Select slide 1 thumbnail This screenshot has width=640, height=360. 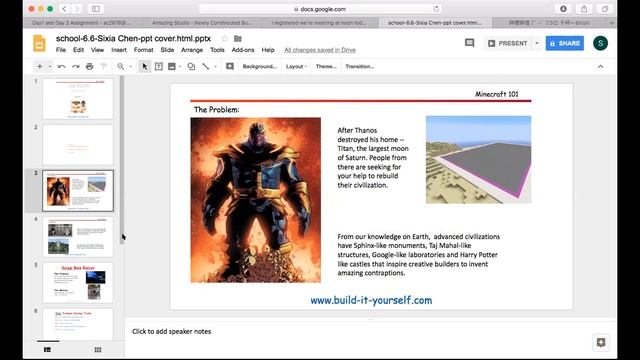coord(78,99)
